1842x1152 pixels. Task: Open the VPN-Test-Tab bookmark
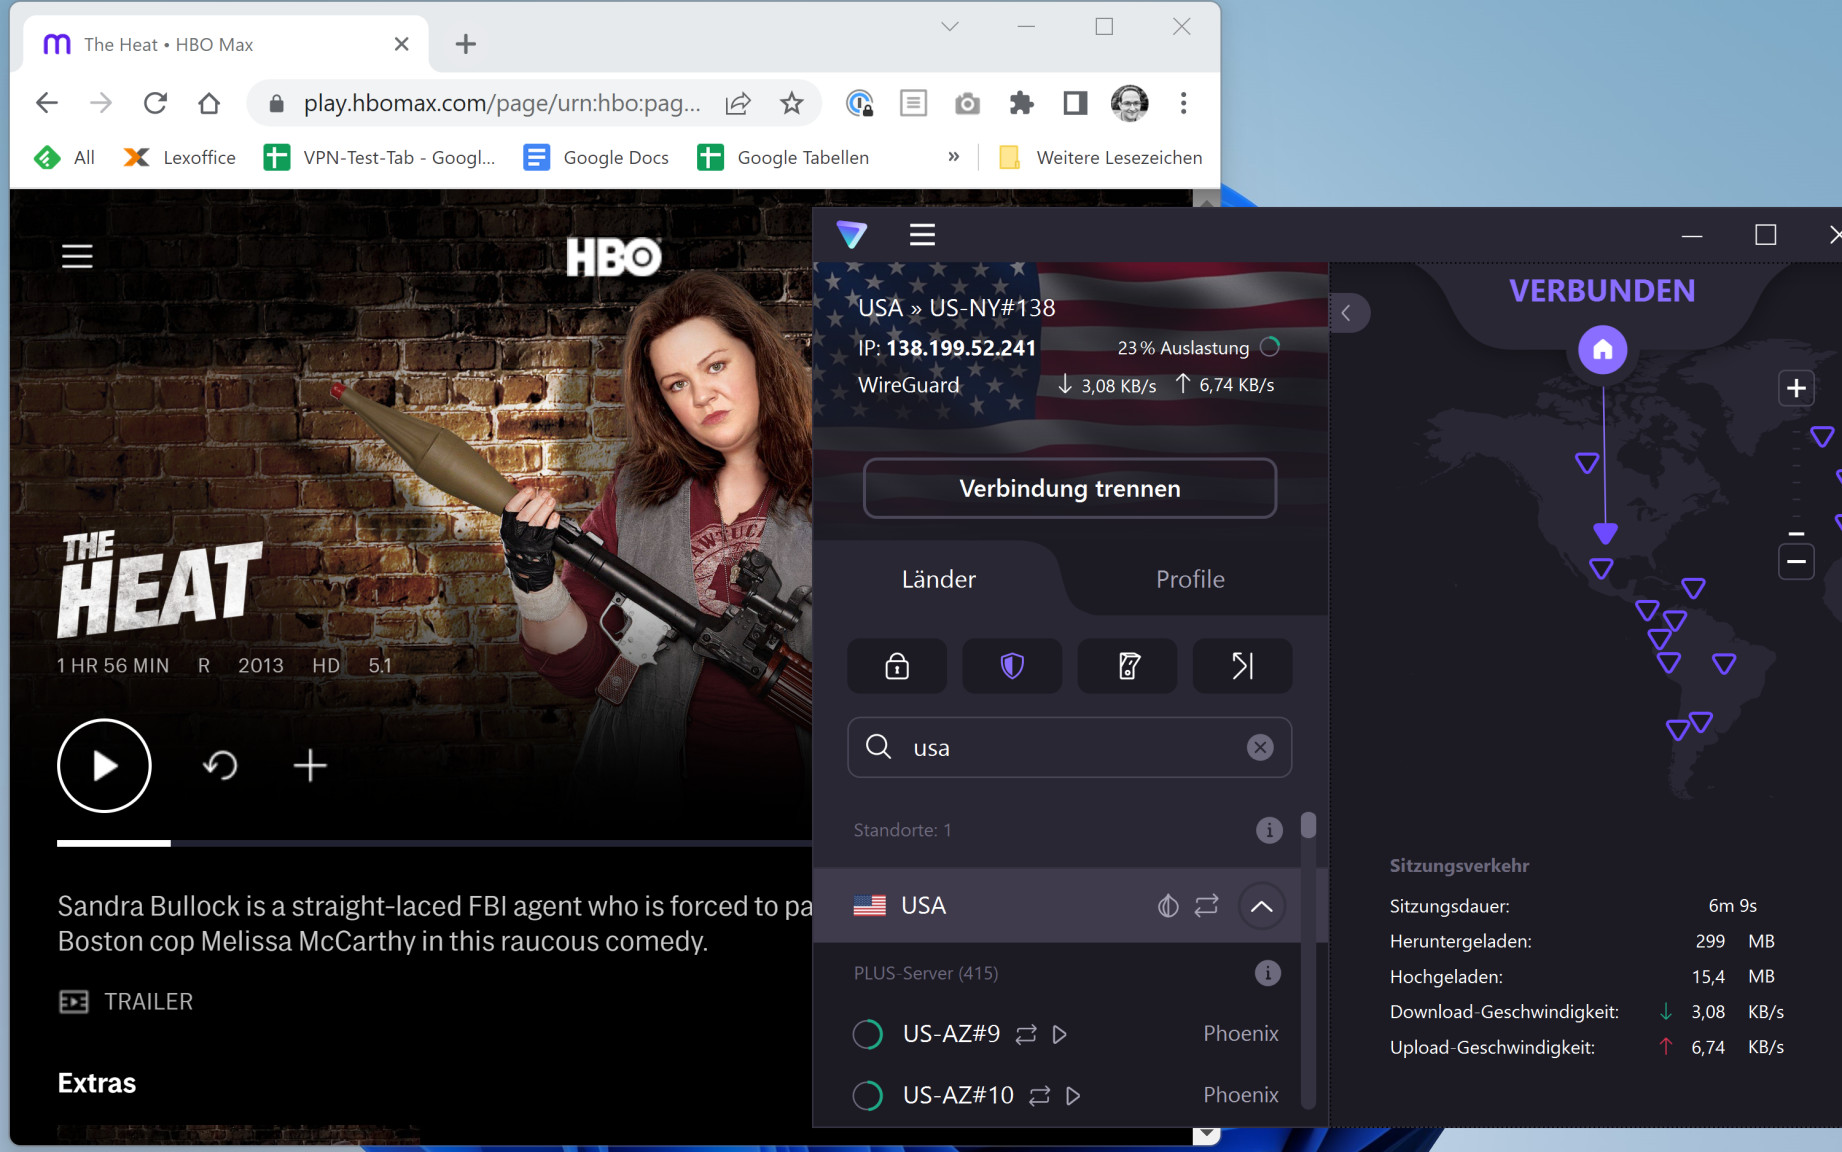(x=379, y=157)
